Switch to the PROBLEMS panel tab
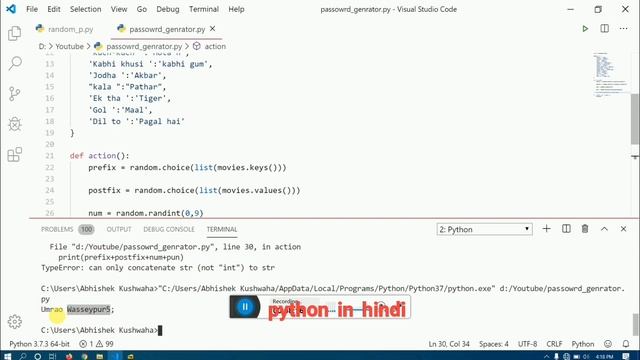Screen dimensions: 640x360 (x=57, y=229)
